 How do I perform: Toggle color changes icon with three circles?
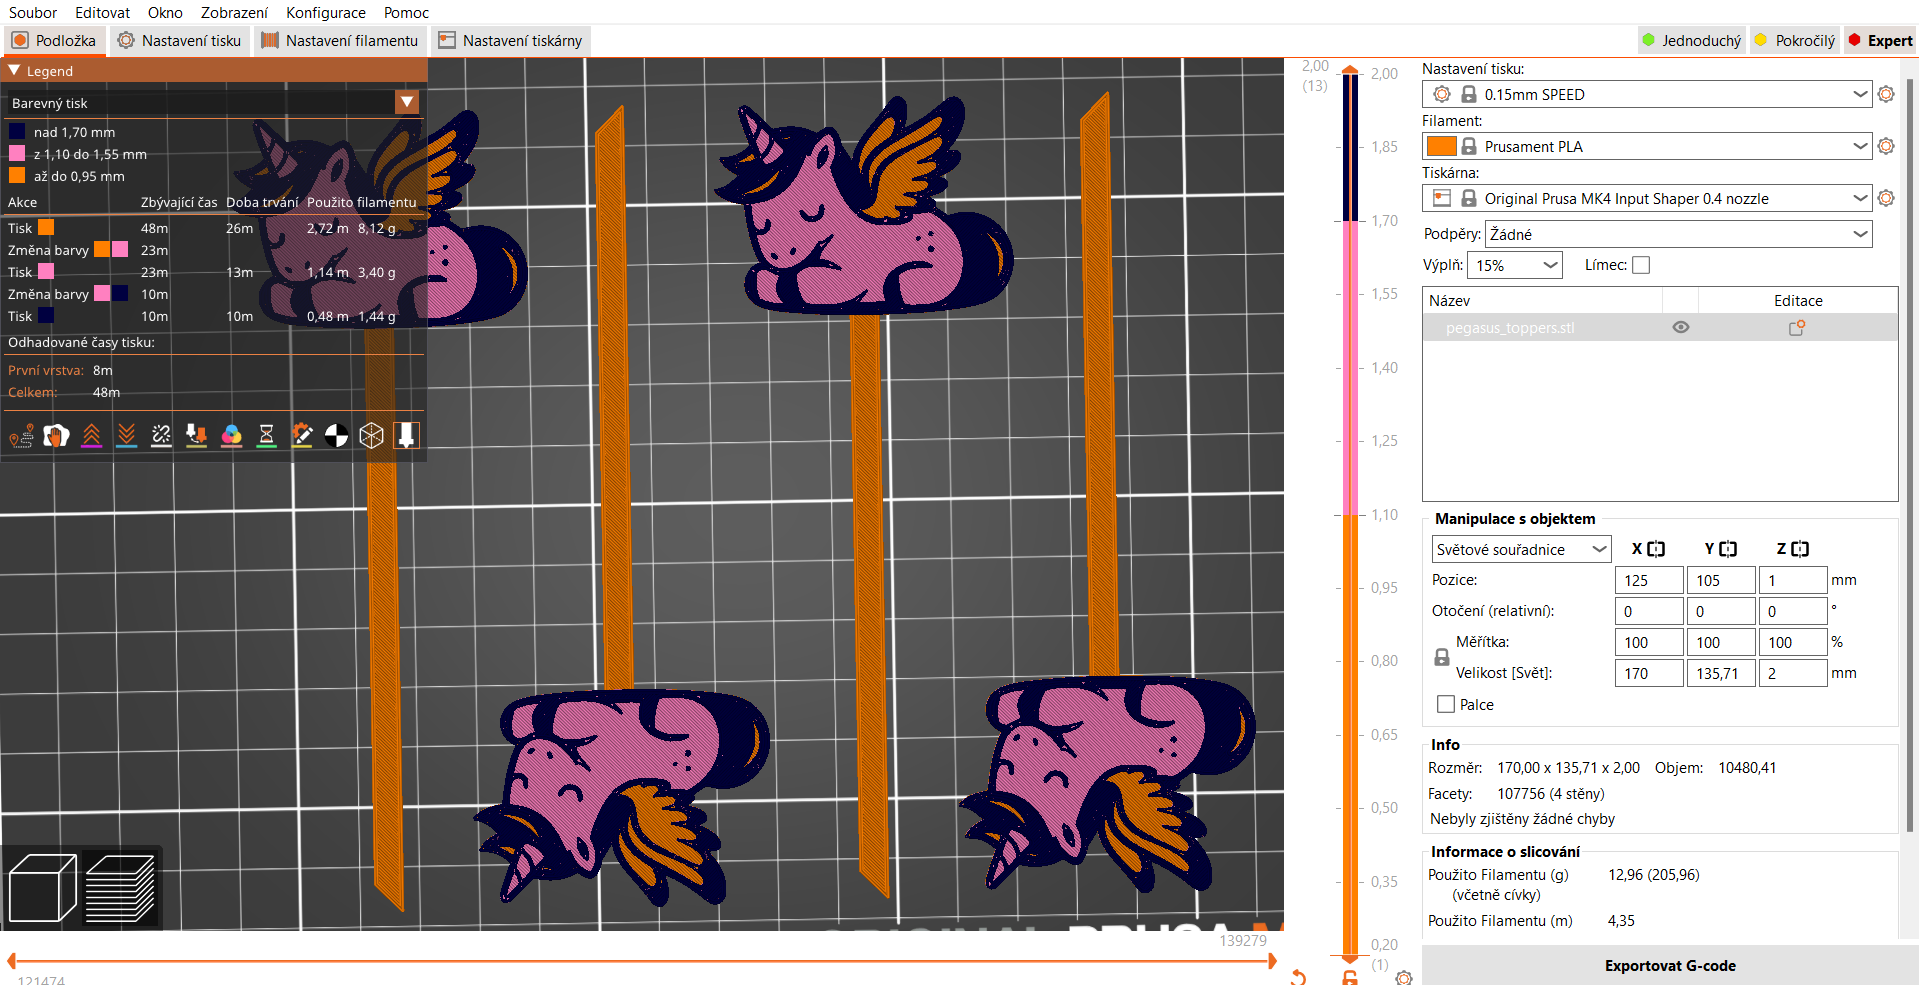click(231, 436)
